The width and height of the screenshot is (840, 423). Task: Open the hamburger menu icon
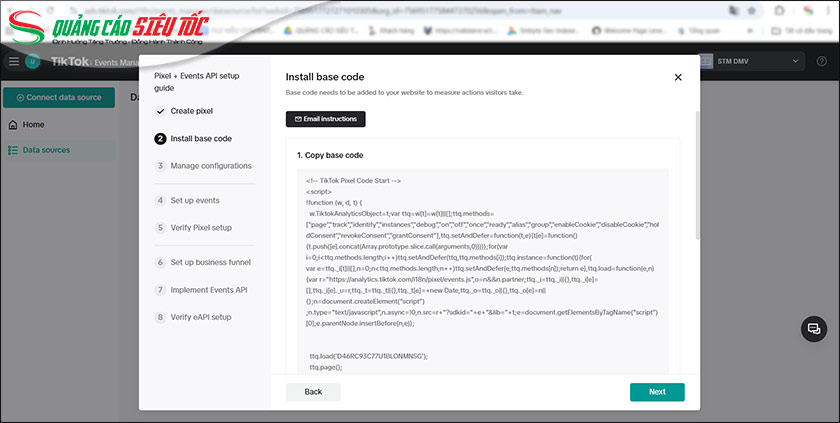(14, 62)
